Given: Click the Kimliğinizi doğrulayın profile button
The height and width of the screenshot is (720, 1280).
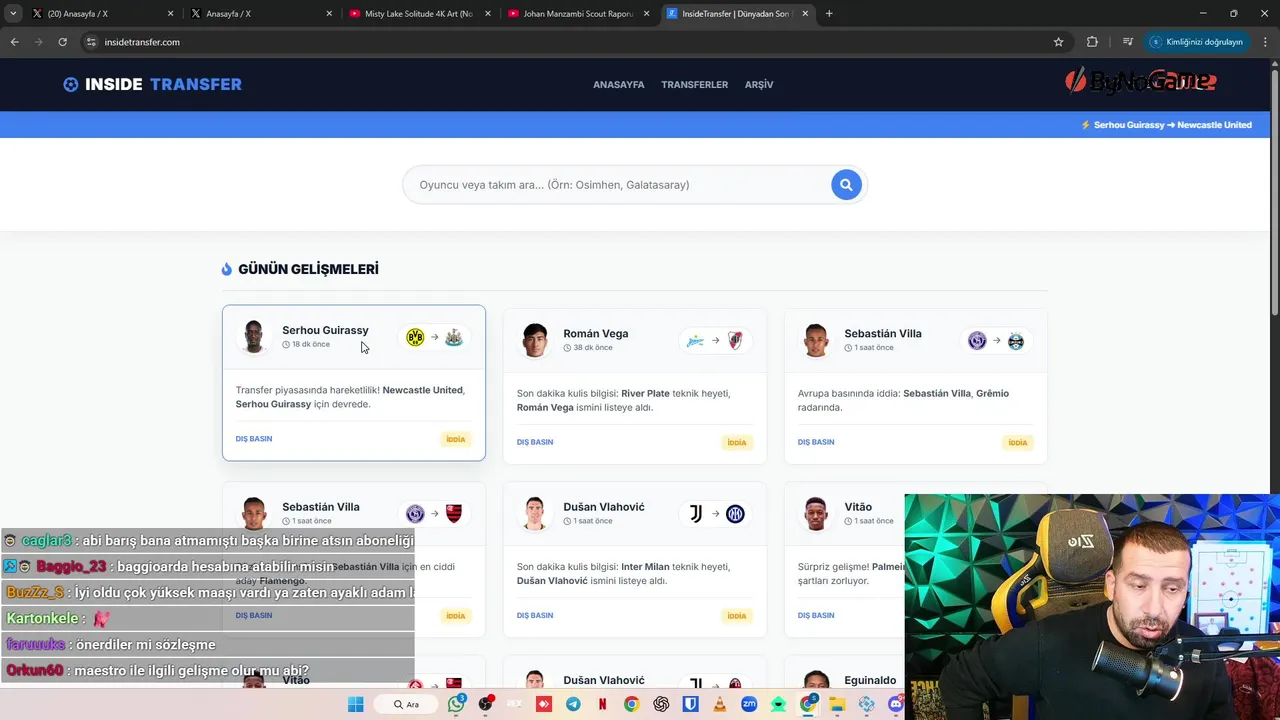Looking at the screenshot, I should [1196, 42].
